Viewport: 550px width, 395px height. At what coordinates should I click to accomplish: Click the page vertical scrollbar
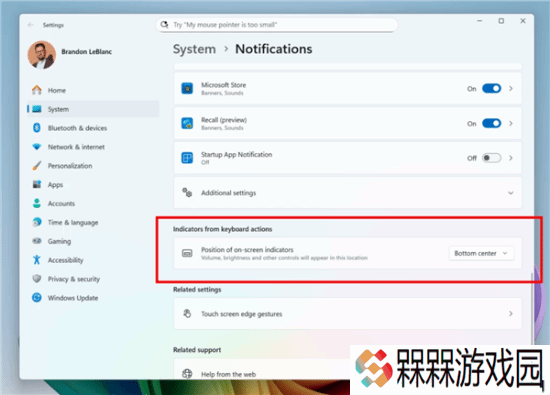(532, 309)
